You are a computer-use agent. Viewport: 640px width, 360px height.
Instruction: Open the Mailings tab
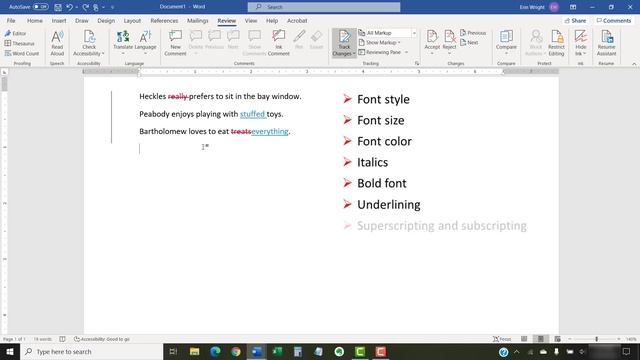198,20
